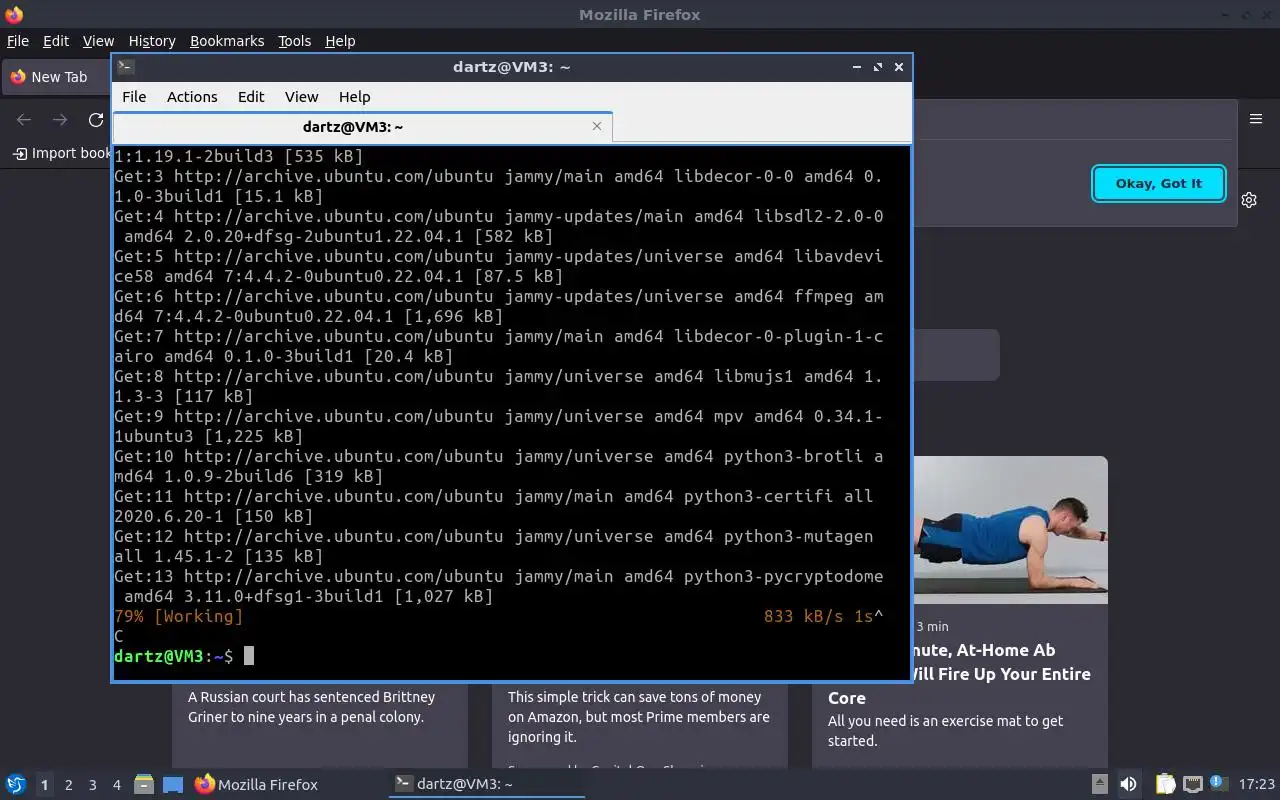Maximize the terminal window

878,67
